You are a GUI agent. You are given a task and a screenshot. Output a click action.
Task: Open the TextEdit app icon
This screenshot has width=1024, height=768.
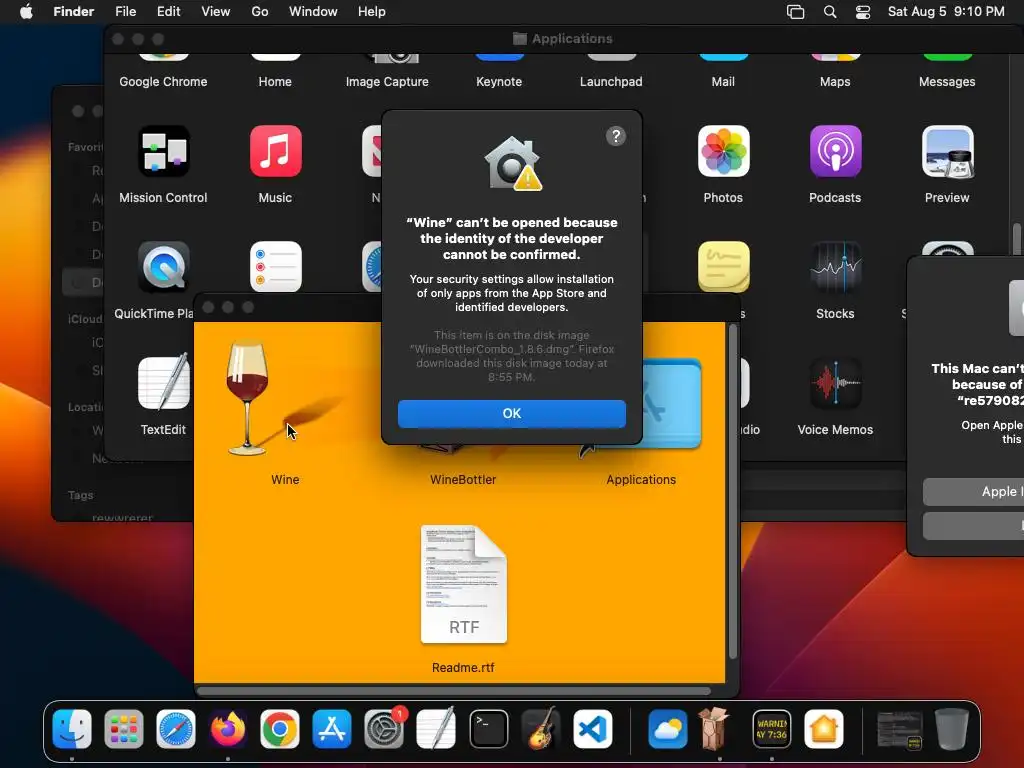coord(163,383)
